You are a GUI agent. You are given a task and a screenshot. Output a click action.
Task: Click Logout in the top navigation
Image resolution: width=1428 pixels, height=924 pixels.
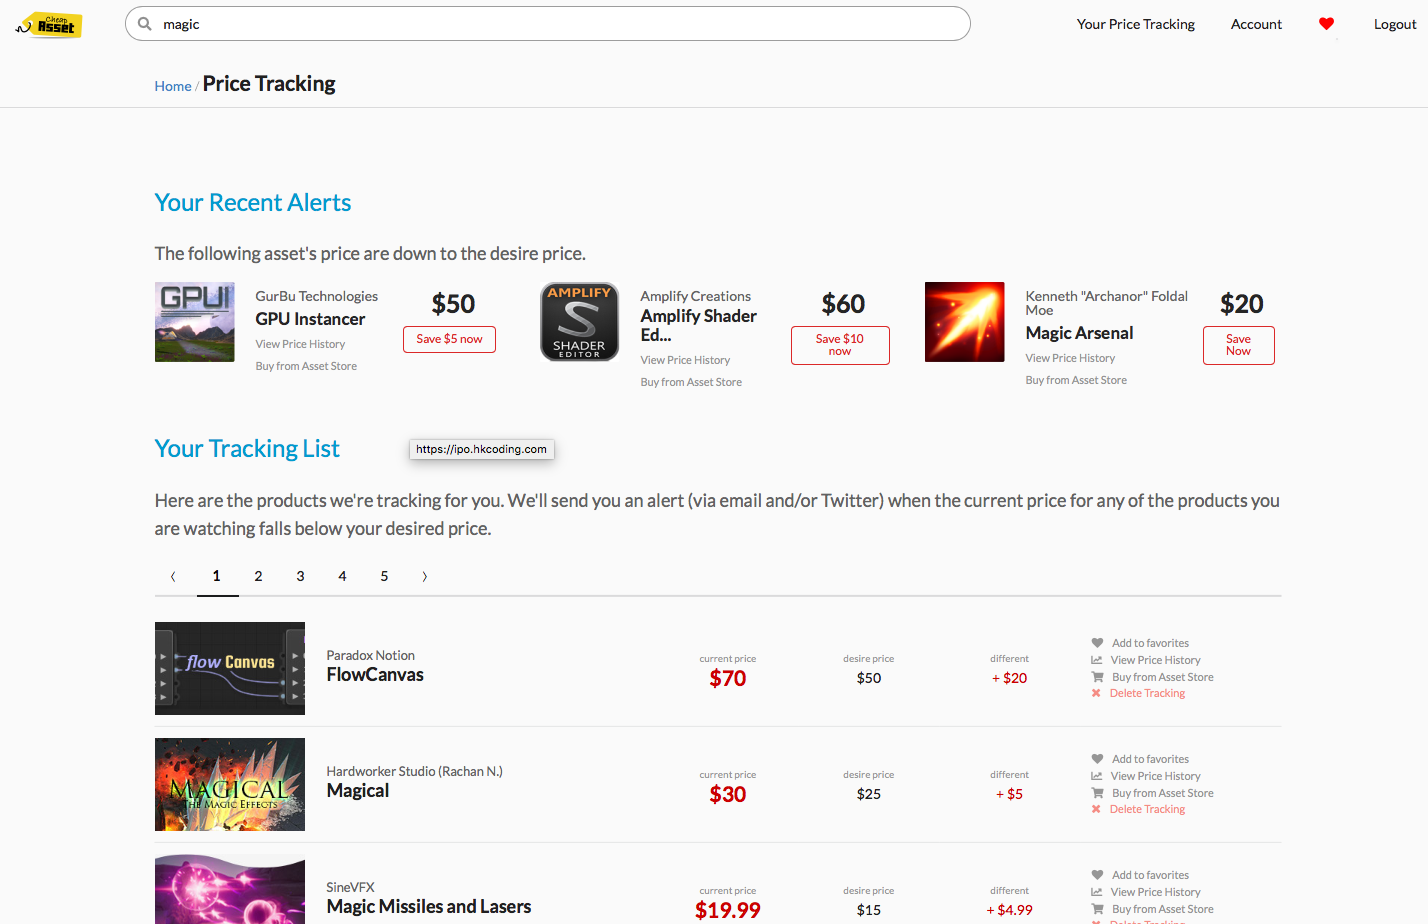tap(1395, 24)
